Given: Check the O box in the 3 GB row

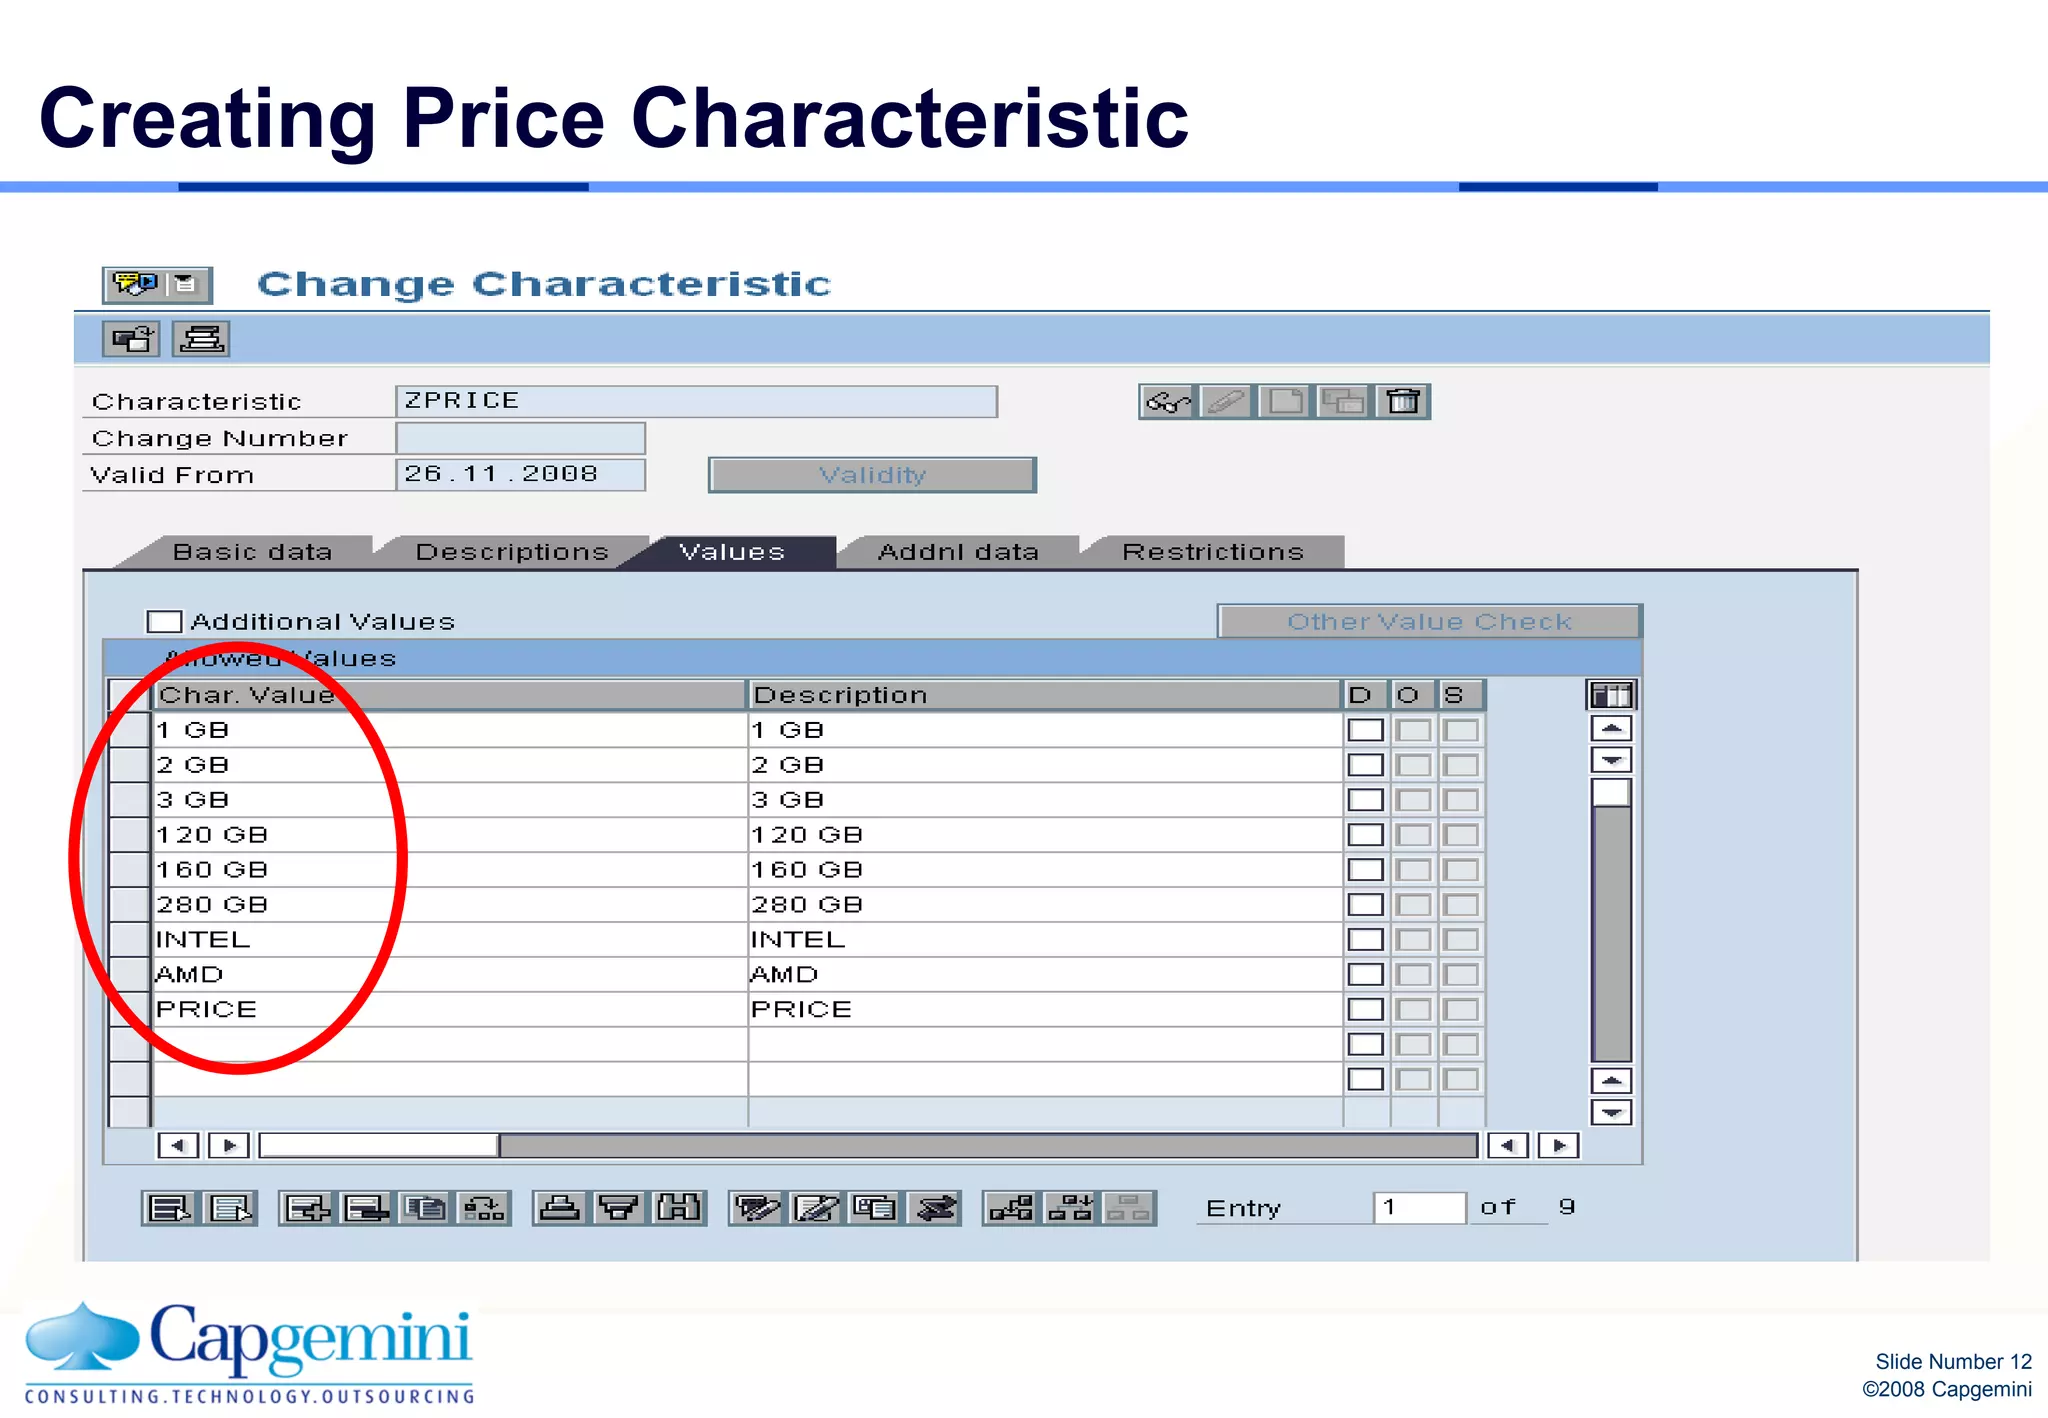Looking at the screenshot, I should pyautogui.click(x=1413, y=800).
